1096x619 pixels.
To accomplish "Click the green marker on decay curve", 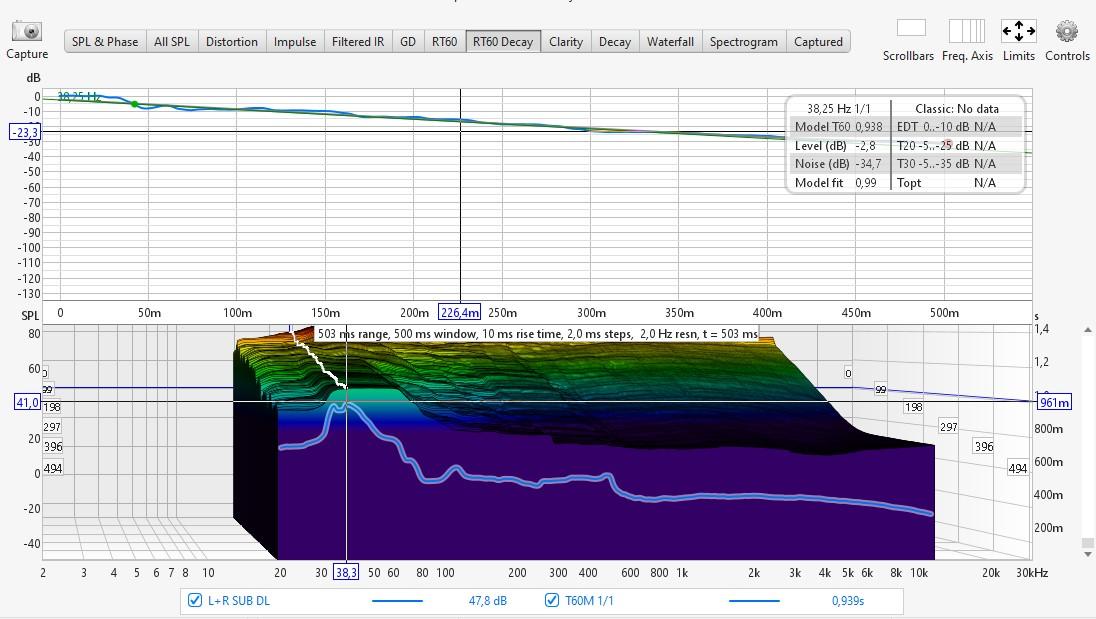I will pyautogui.click(x=135, y=104).
